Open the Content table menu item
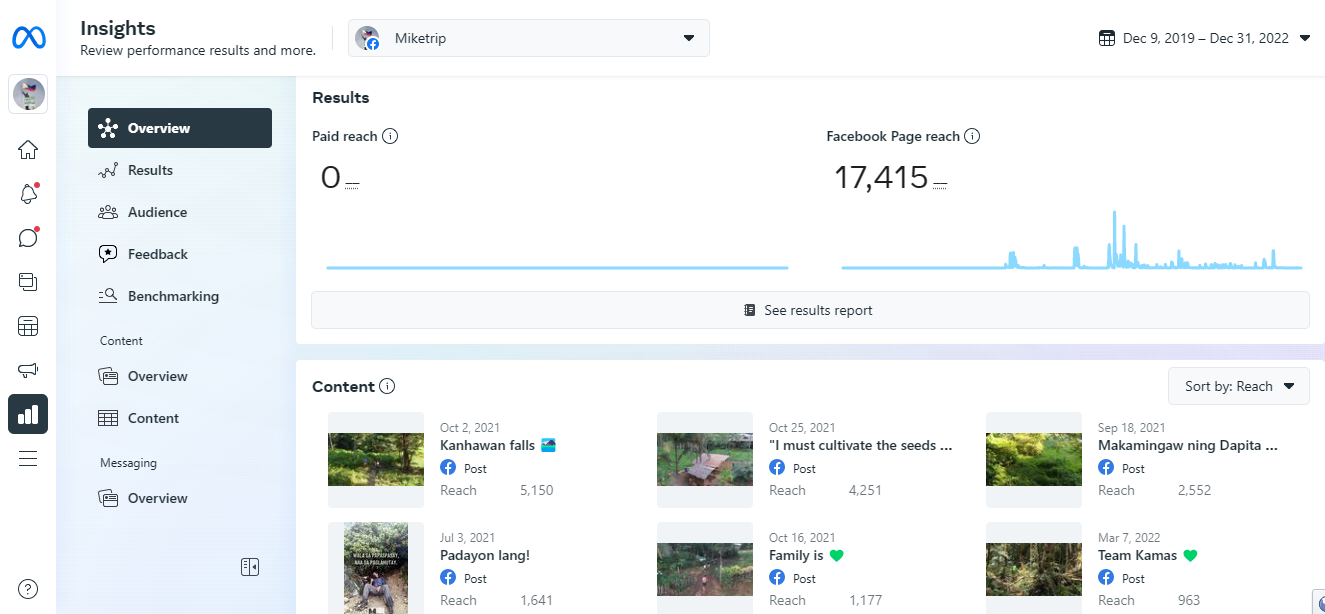Screen dimensions: 1325x614 180,418
